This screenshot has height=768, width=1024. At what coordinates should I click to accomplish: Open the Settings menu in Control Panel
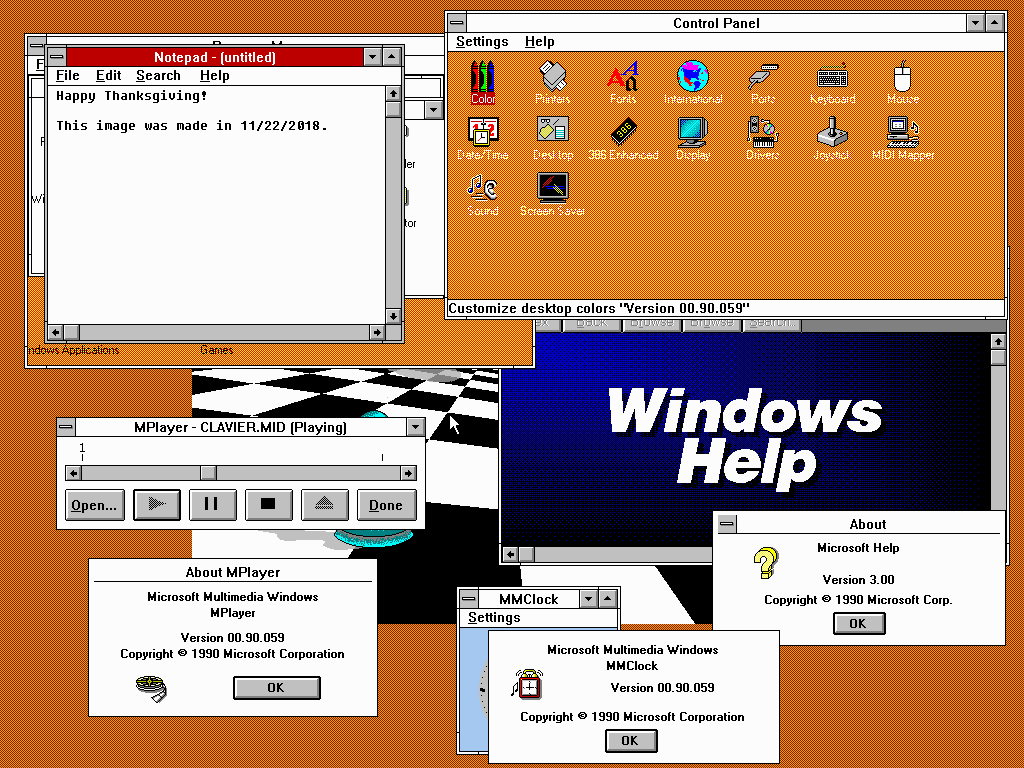482,41
